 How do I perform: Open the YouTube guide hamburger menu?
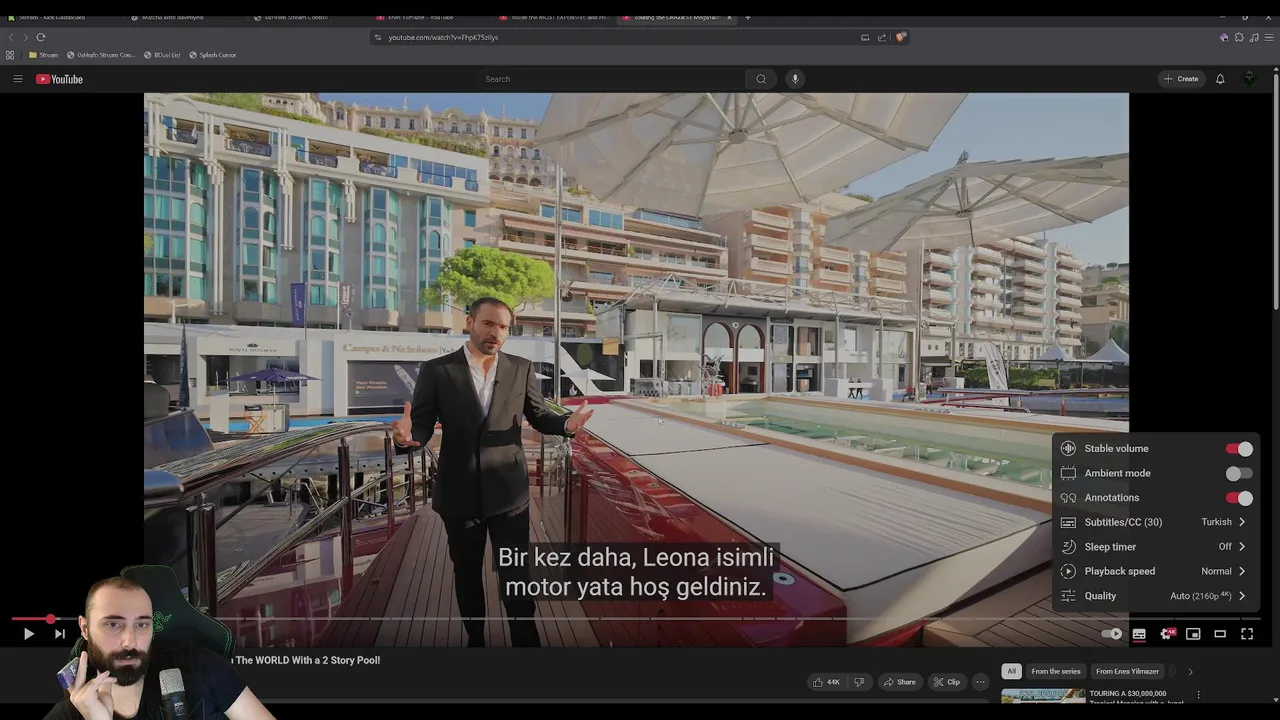17,79
